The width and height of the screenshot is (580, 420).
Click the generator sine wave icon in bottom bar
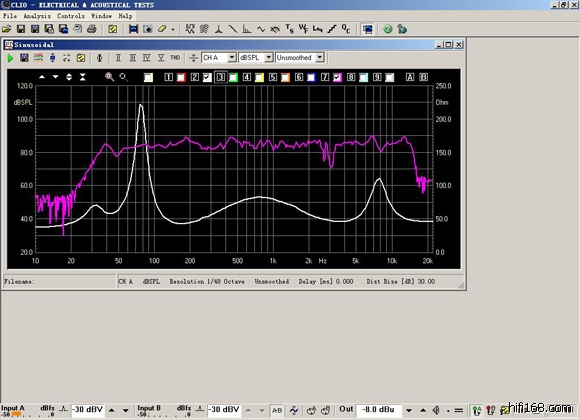coord(294,410)
